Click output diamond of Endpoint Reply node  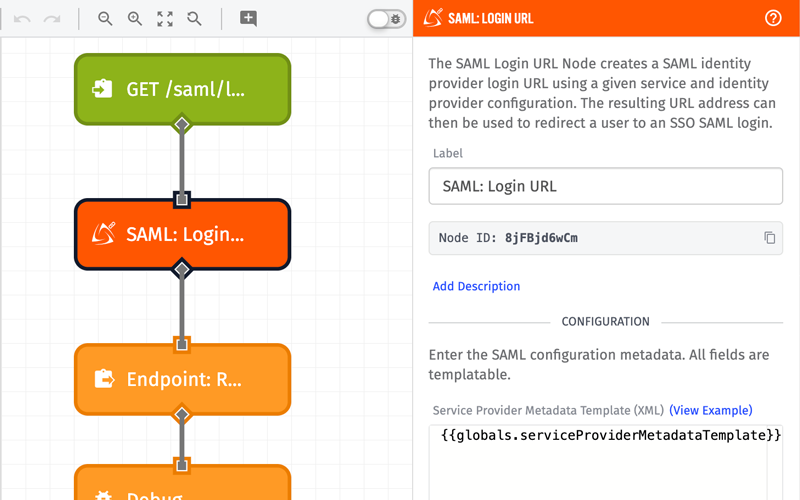[182, 414]
